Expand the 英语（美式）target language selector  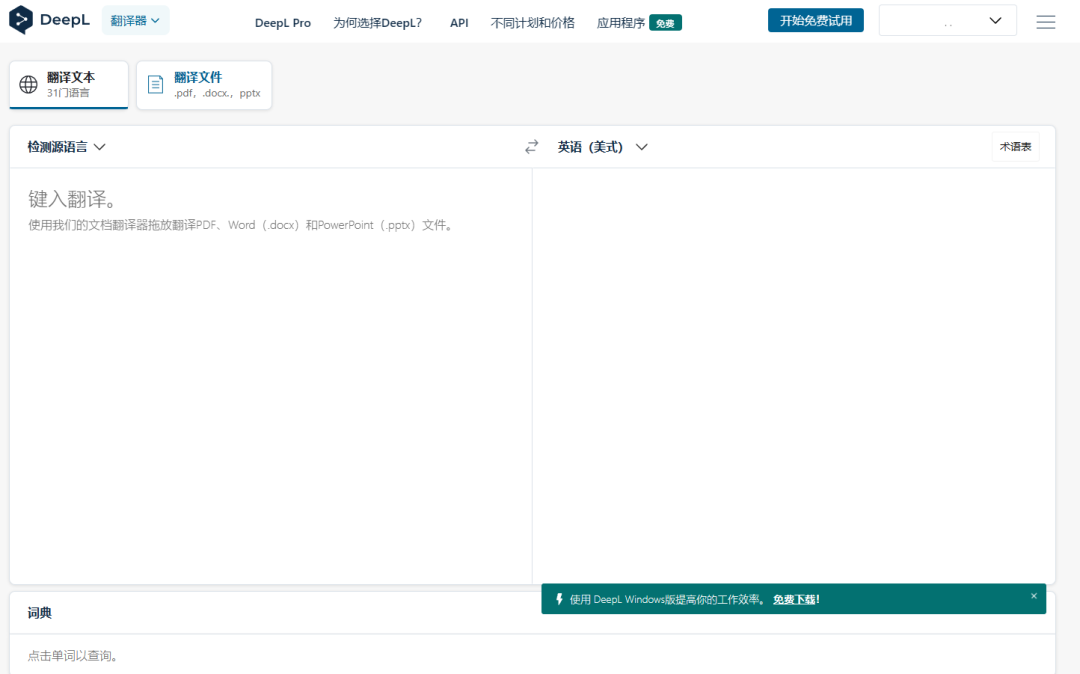[x=602, y=147]
